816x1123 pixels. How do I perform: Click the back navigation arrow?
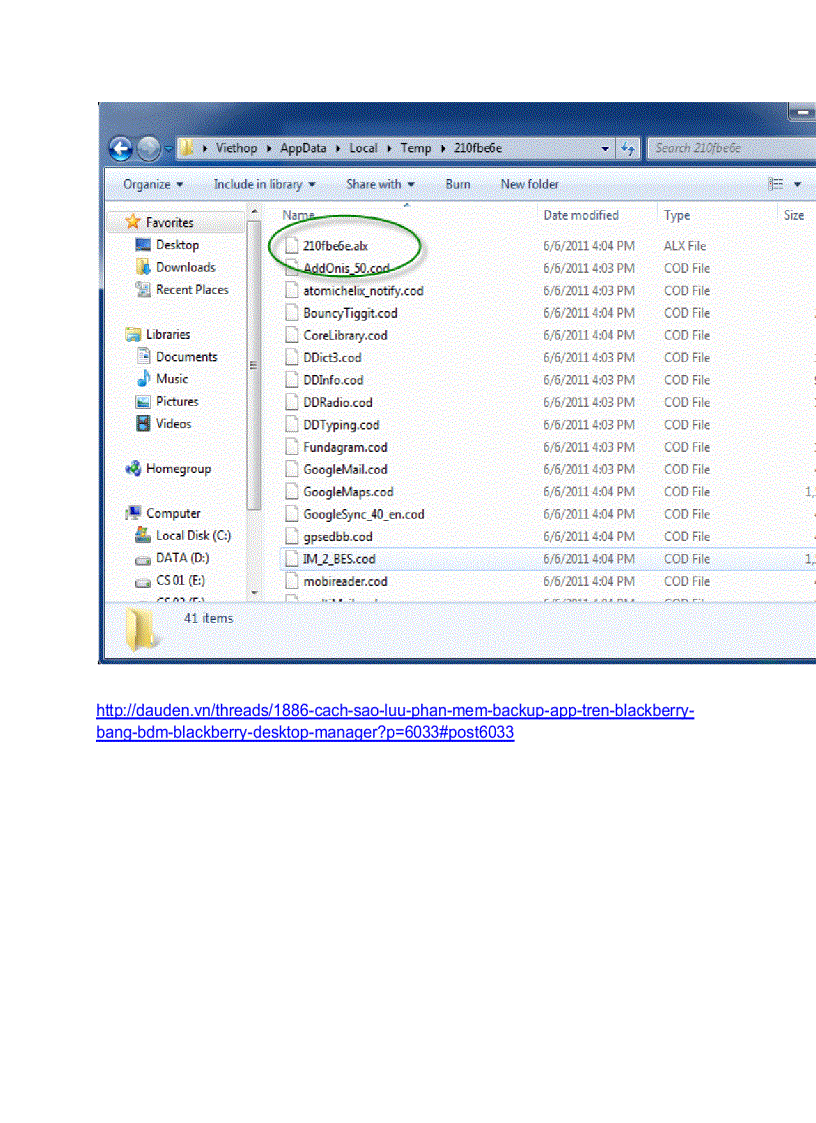click(x=120, y=148)
